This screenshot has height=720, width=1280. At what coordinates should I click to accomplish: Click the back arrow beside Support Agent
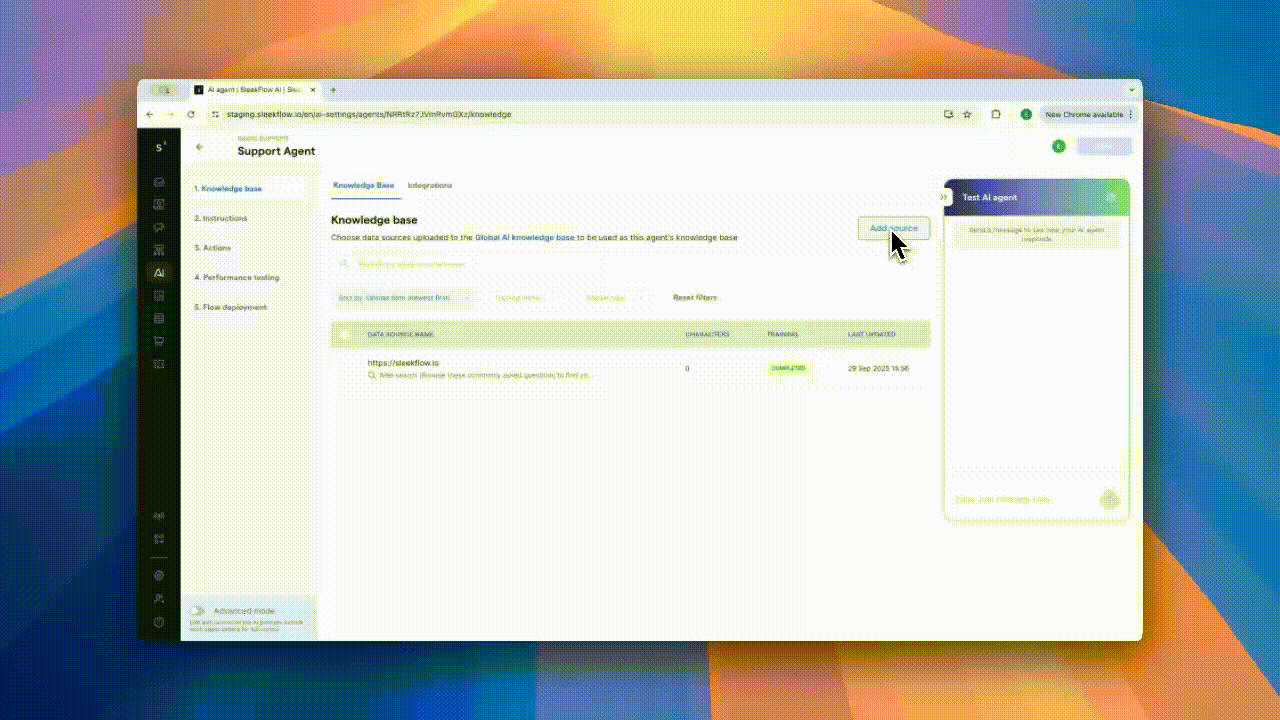[199, 146]
